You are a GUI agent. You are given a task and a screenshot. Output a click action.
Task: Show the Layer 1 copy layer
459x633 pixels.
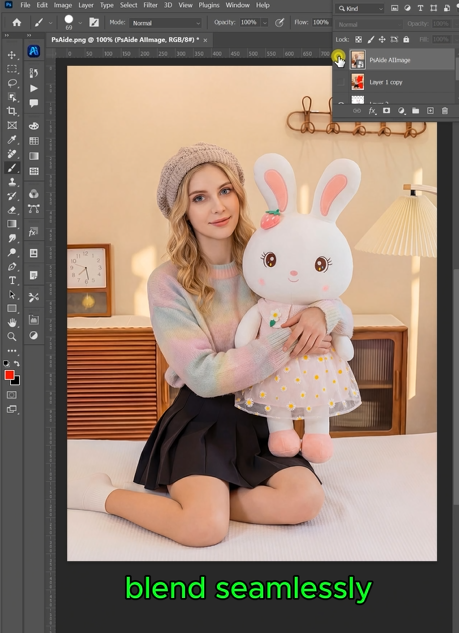tap(341, 82)
